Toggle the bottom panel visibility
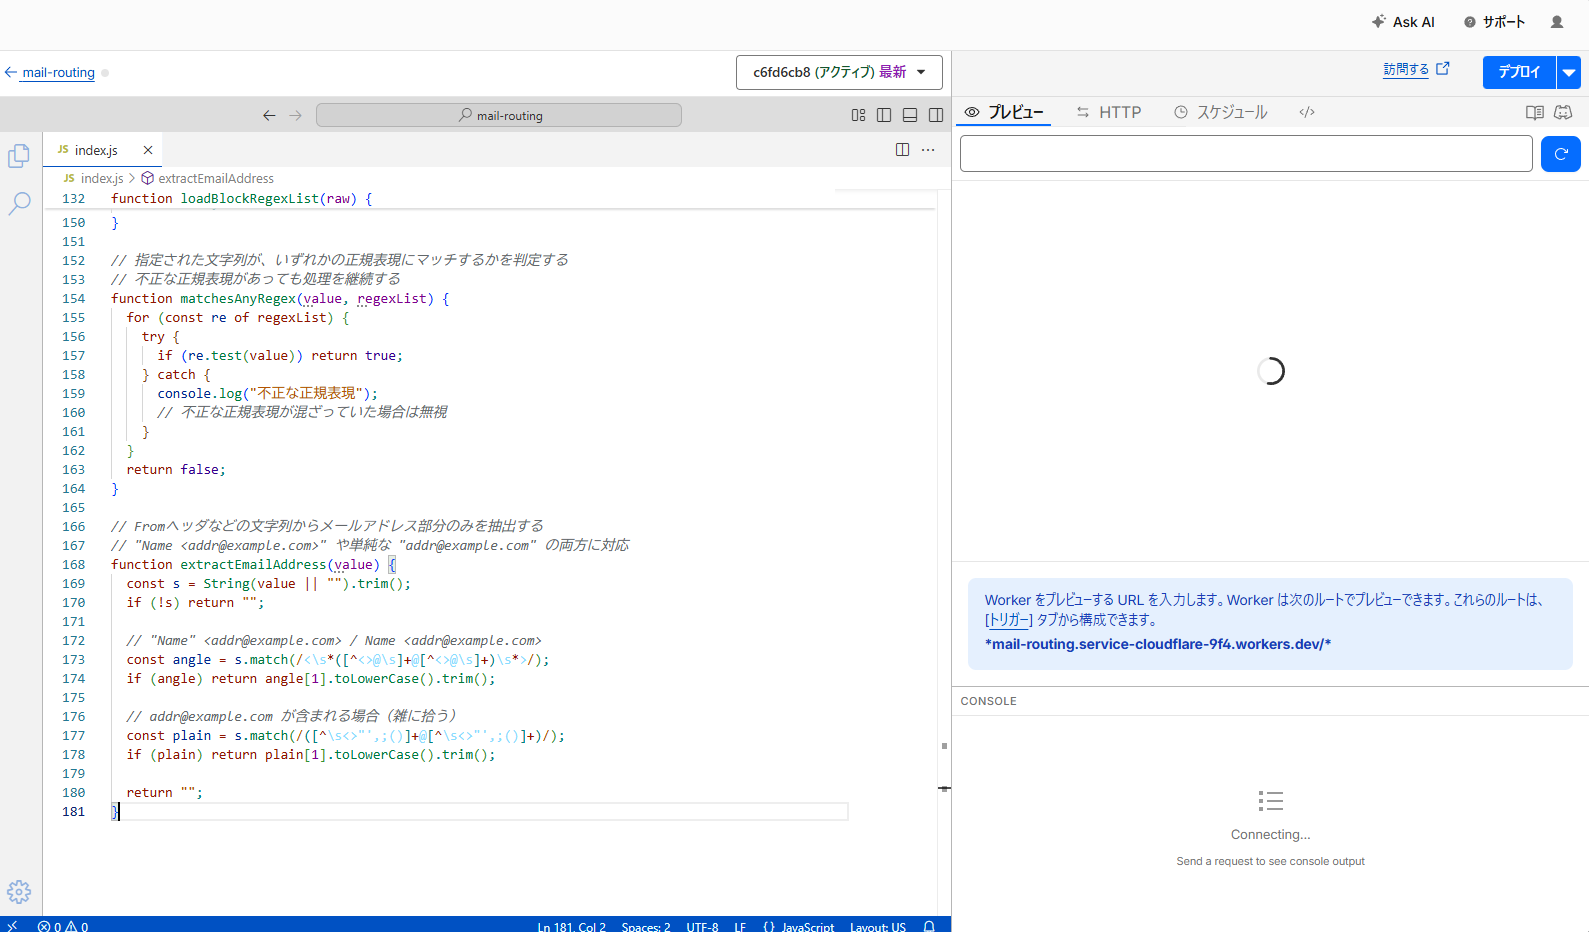 click(910, 115)
